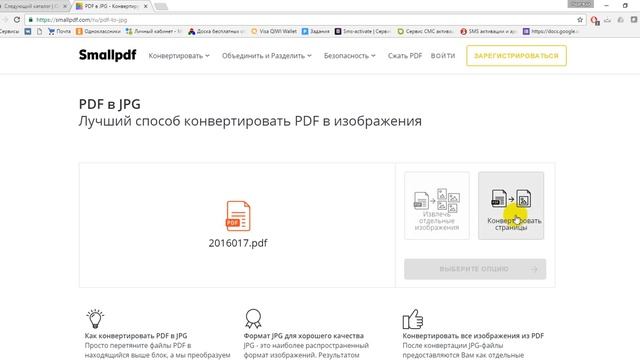Viewport: 640px width, 360px height.
Task: Open the docs.google bookmark
Action: (x=551, y=31)
